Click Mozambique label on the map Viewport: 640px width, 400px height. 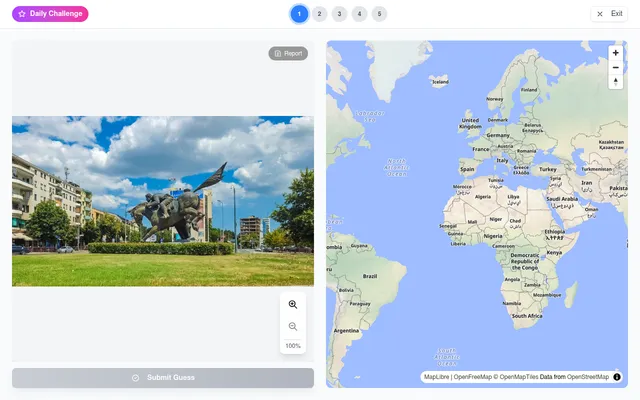coord(547,295)
